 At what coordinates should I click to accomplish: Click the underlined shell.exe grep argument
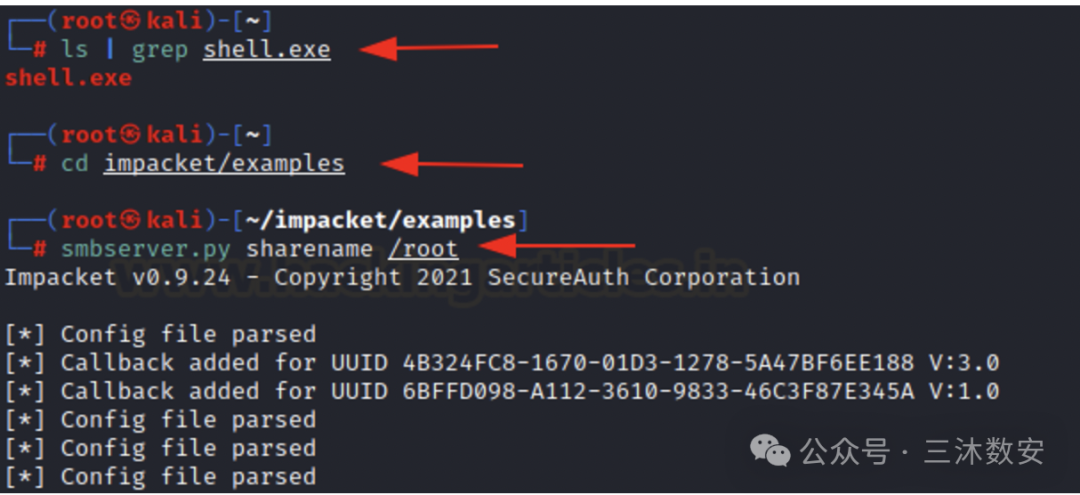click(x=267, y=50)
